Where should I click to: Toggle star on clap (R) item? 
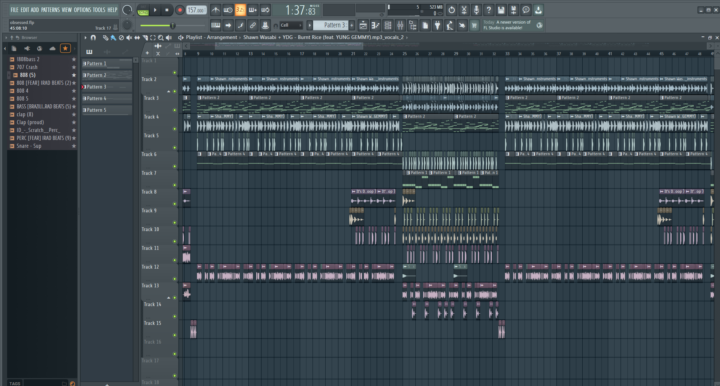[73, 114]
